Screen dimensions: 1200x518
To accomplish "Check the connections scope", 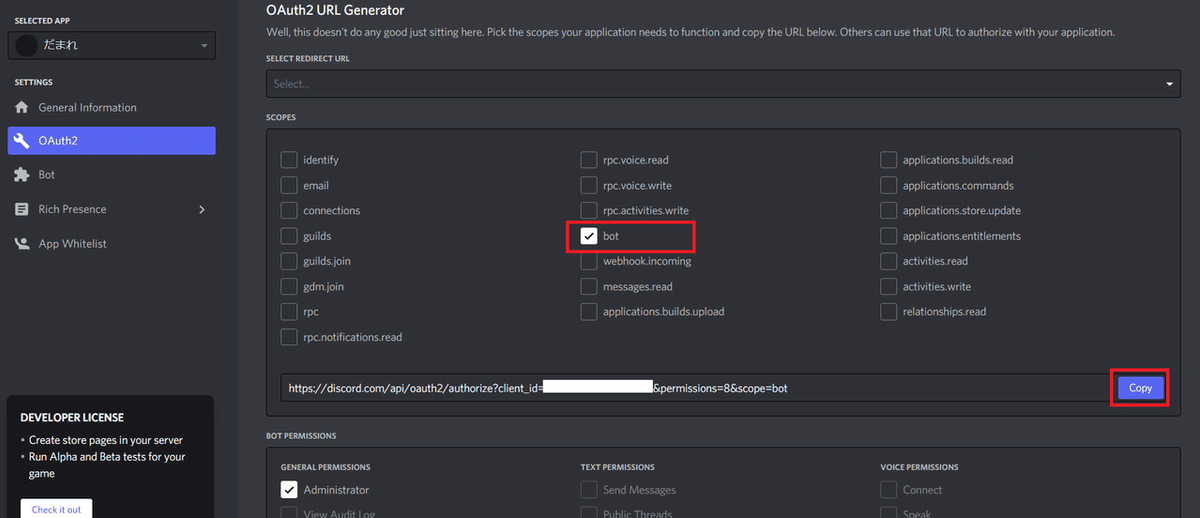I will coord(289,211).
